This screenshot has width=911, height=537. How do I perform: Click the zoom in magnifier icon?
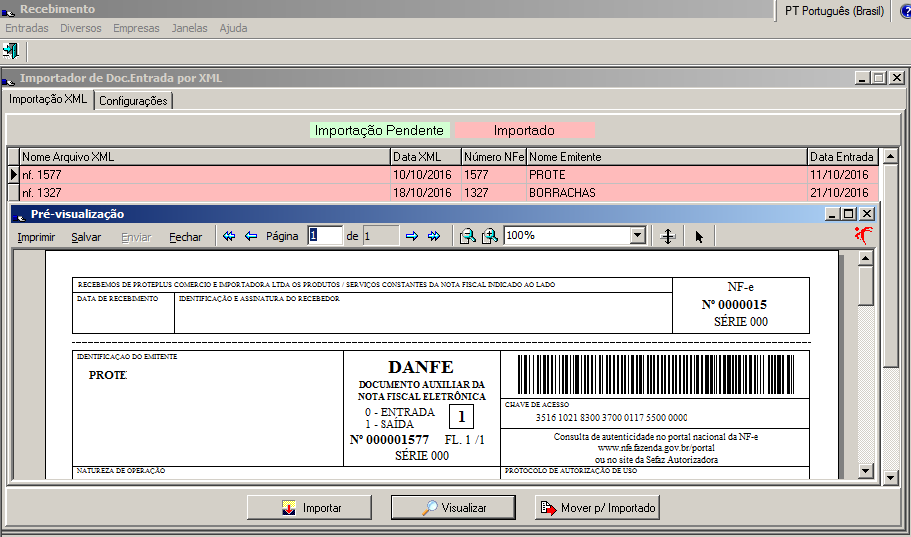(x=489, y=236)
